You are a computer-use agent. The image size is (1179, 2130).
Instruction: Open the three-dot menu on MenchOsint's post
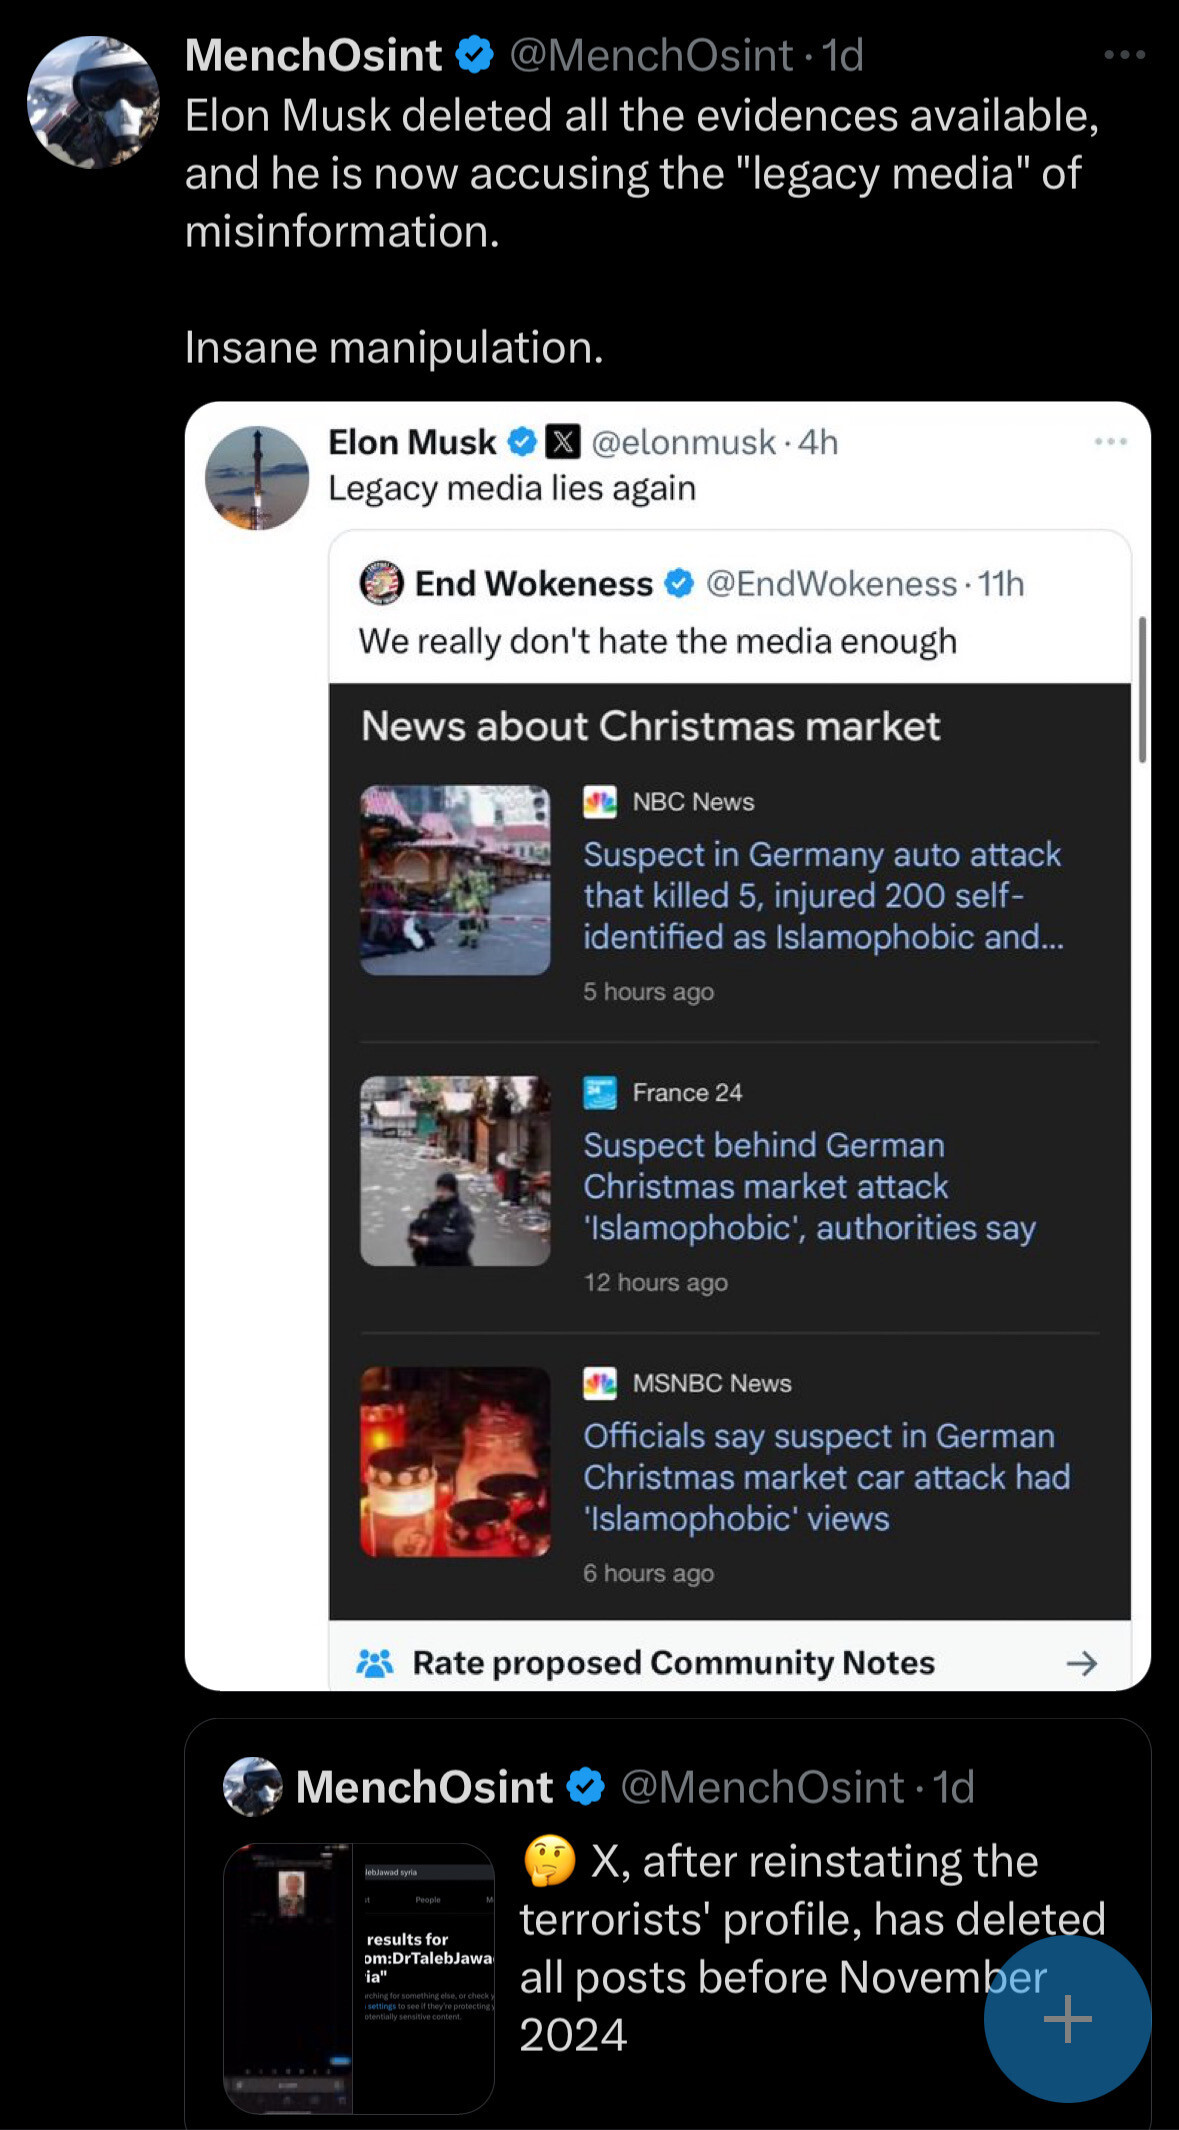(1124, 55)
